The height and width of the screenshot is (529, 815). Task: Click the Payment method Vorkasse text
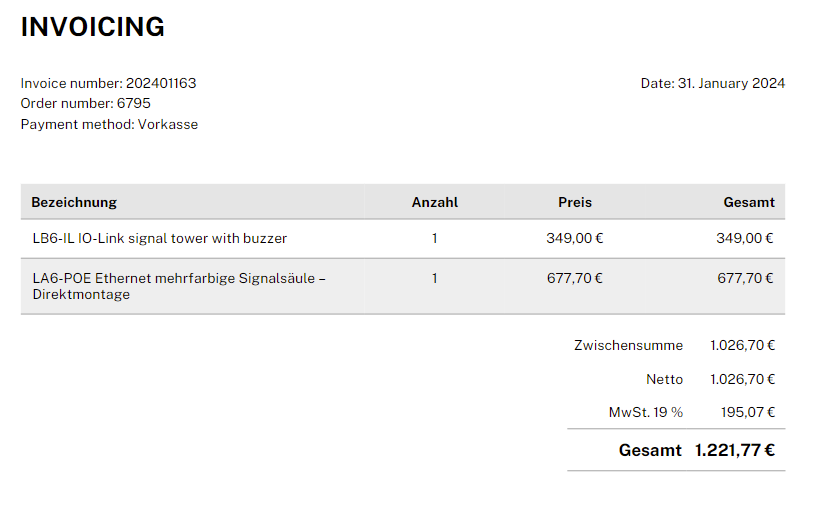pos(109,124)
